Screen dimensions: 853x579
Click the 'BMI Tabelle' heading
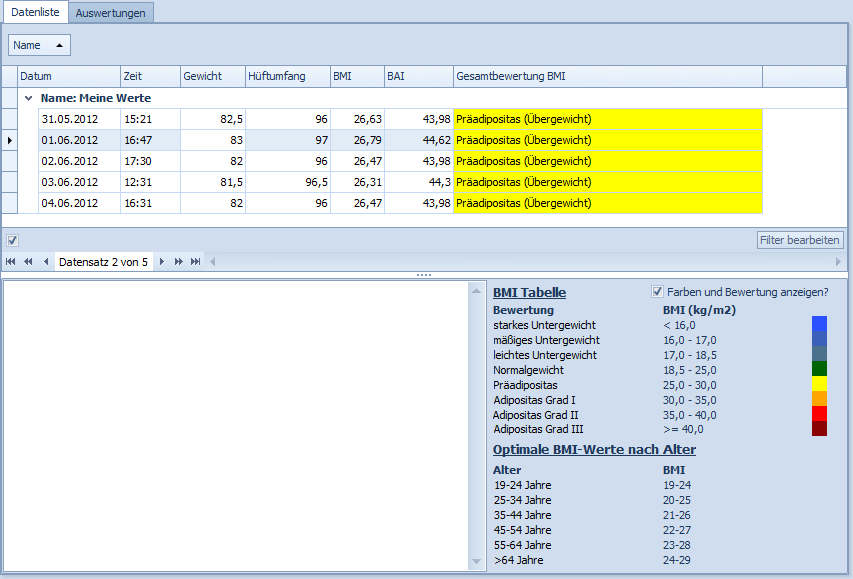coord(529,293)
